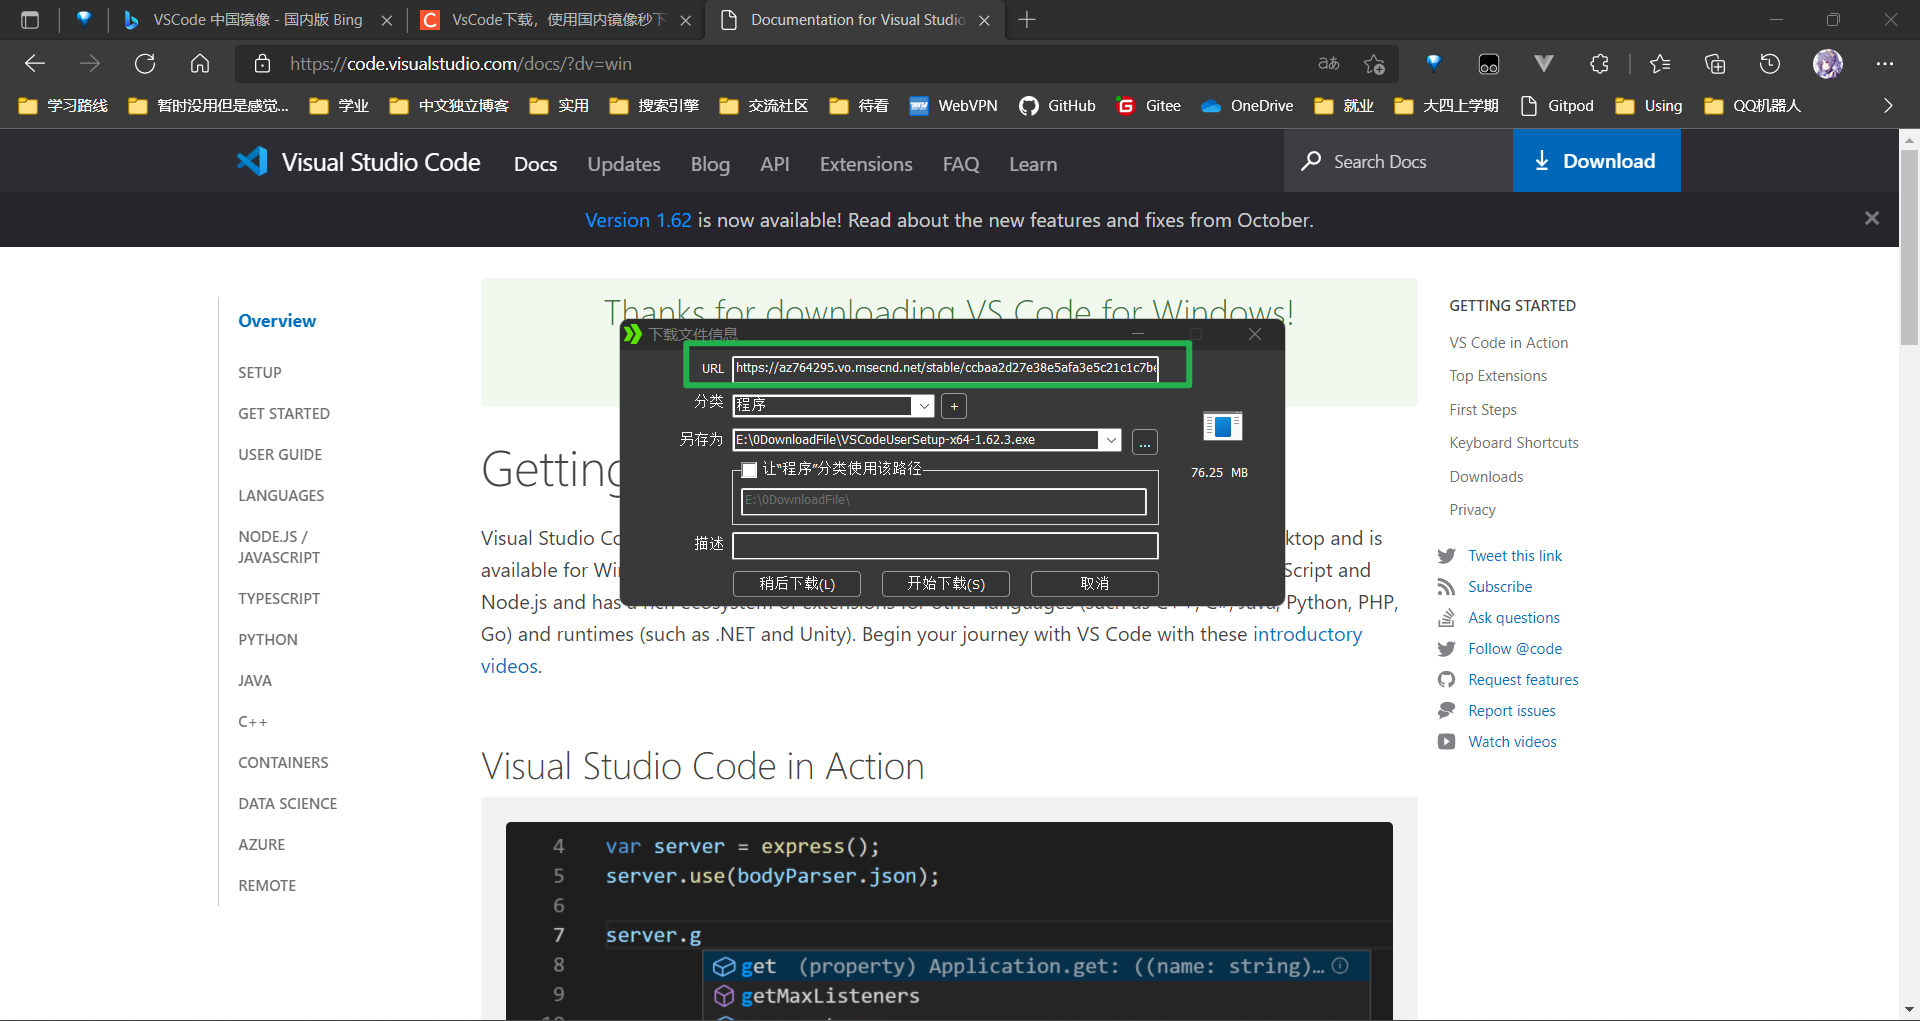The width and height of the screenshot is (1920, 1021).
Task: Switch to VsCode下载 tab
Action: point(556,20)
